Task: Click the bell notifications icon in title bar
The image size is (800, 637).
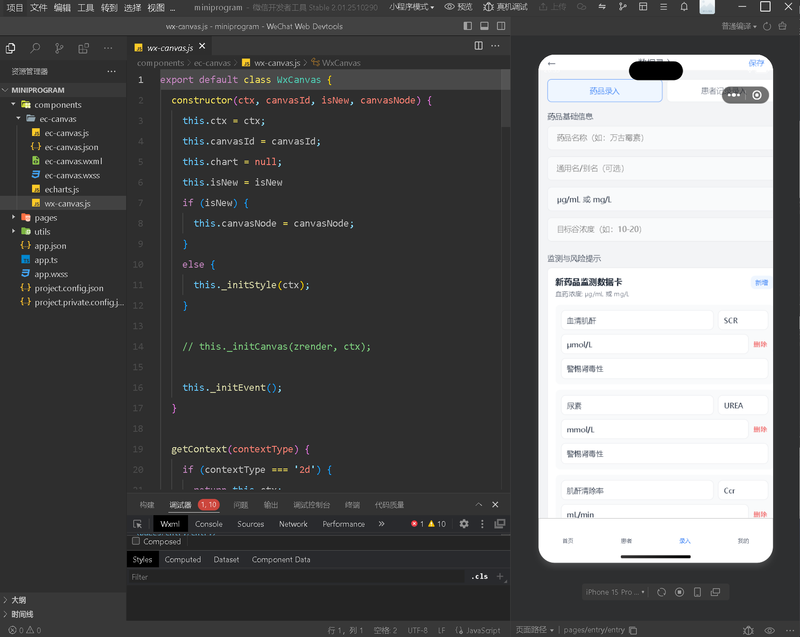Action: click(x=684, y=7)
